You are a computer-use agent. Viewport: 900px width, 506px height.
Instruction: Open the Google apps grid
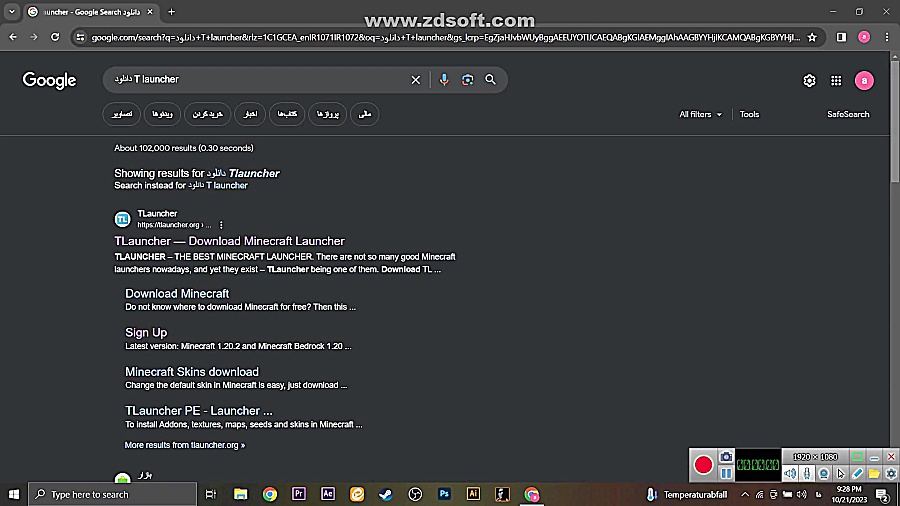coord(836,80)
